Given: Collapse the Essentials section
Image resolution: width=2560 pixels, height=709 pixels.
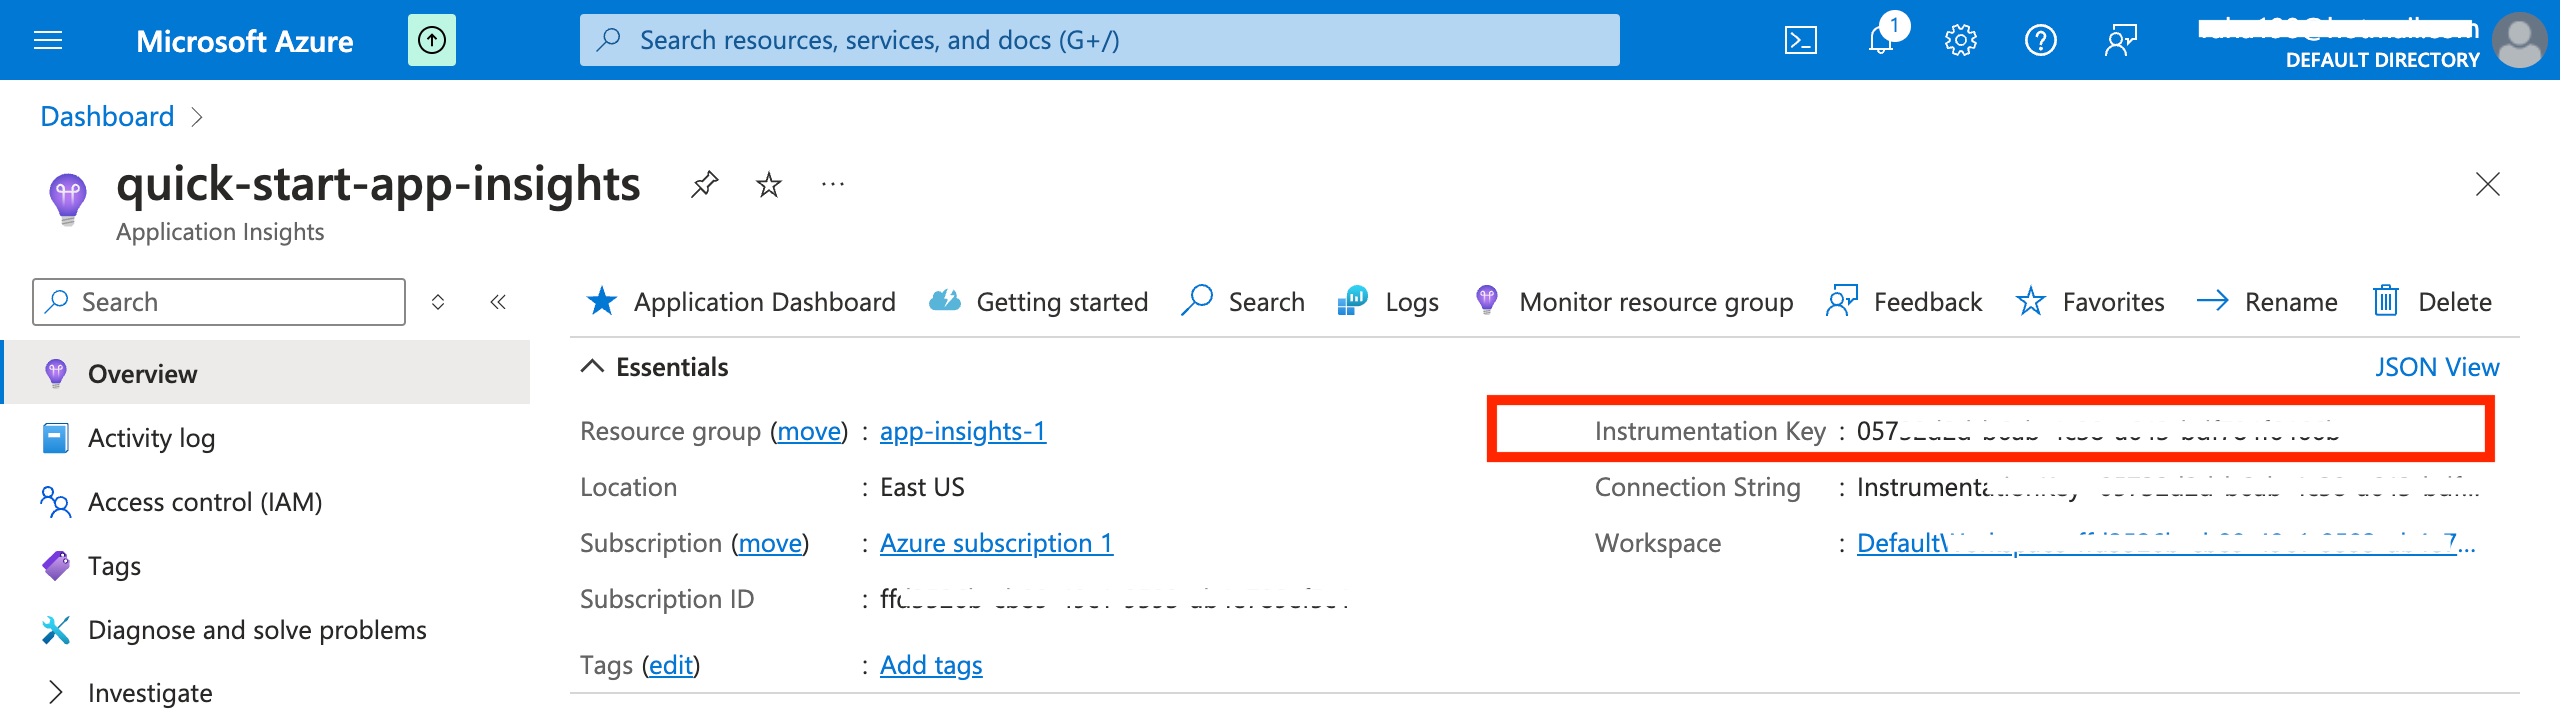Looking at the screenshot, I should pyautogui.click(x=592, y=366).
